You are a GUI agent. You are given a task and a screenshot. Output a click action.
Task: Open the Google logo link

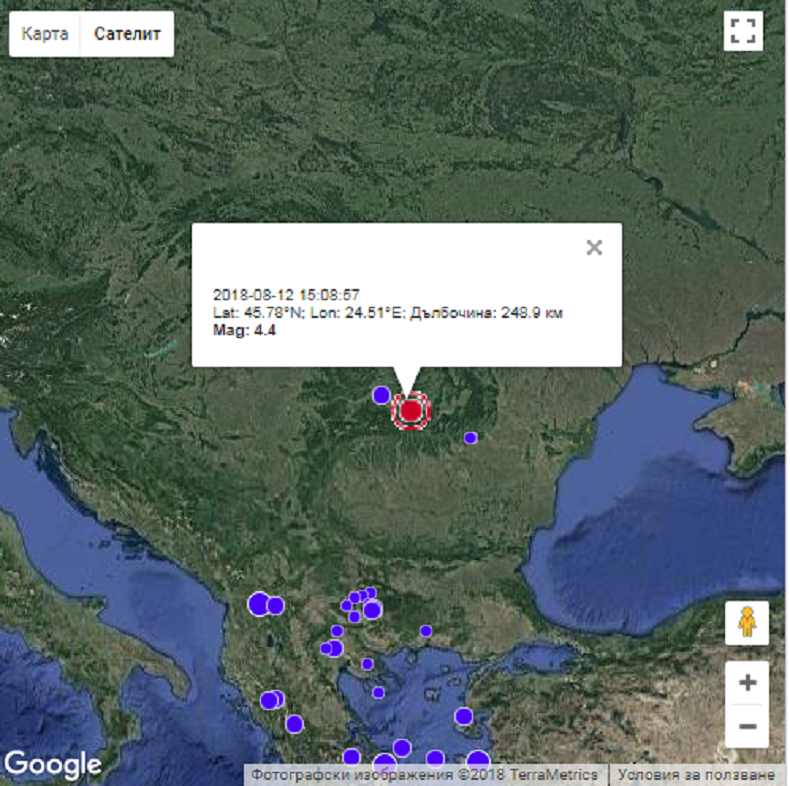pos(53,765)
